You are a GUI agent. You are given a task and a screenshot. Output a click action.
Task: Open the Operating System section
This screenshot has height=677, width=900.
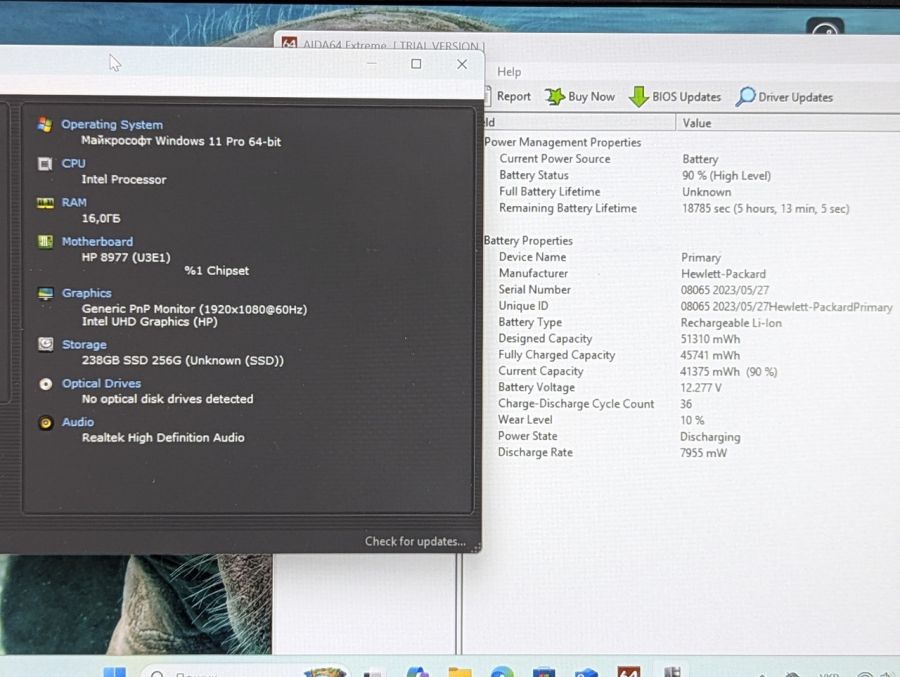[112, 125]
